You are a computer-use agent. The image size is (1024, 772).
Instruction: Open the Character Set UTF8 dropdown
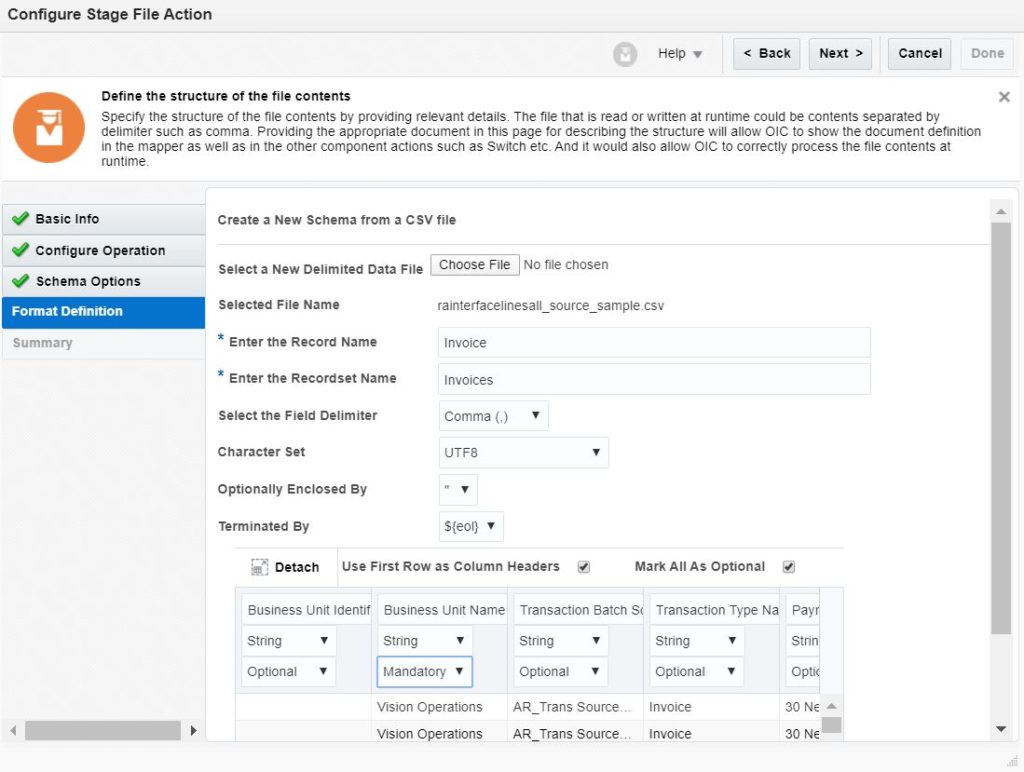[x=523, y=453]
